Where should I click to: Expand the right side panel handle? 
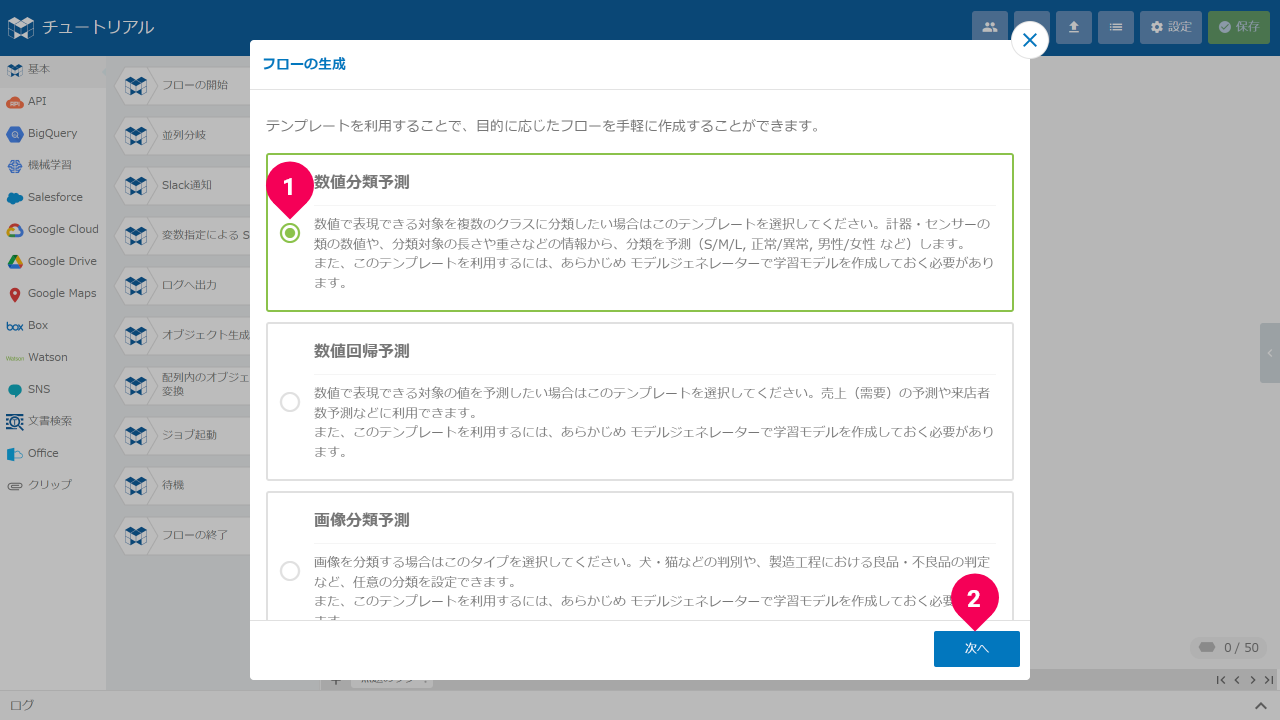click(1270, 353)
